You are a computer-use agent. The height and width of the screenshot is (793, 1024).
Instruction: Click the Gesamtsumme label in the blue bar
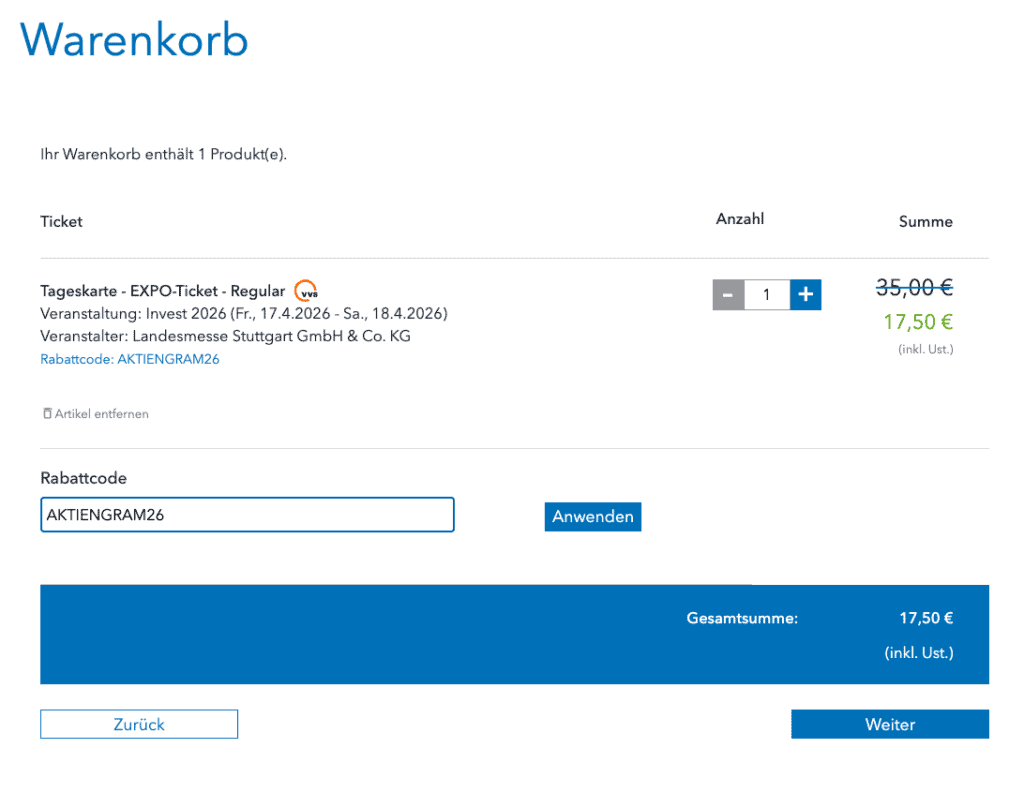(742, 619)
